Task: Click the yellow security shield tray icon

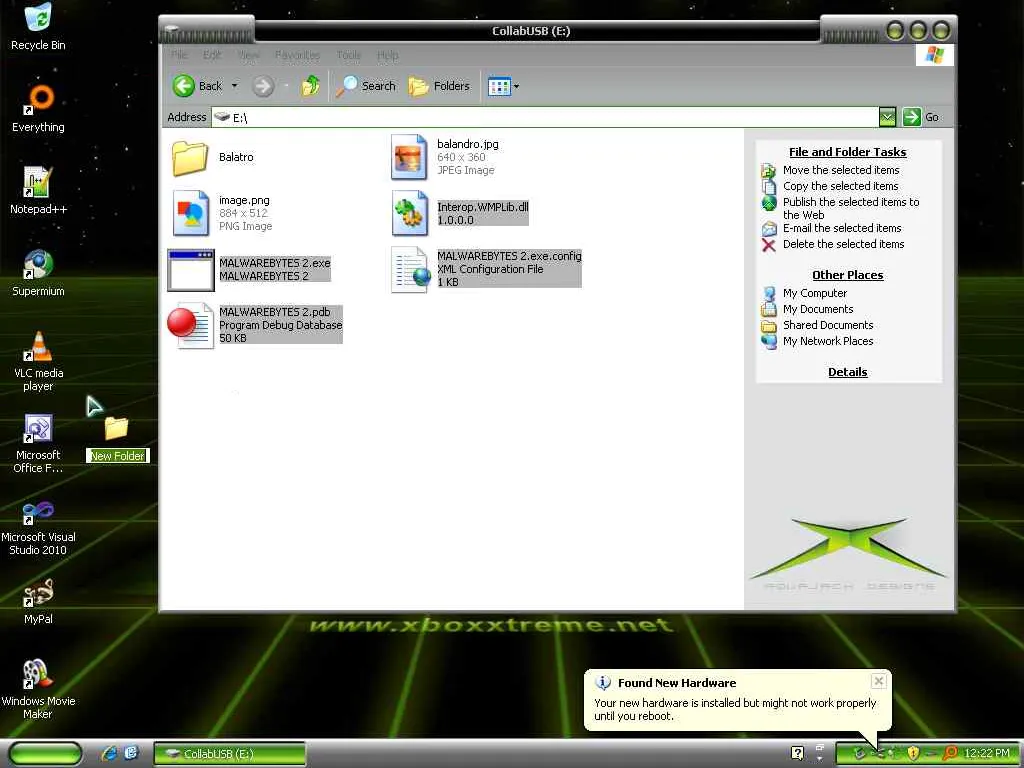Action: click(x=913, y=753)
